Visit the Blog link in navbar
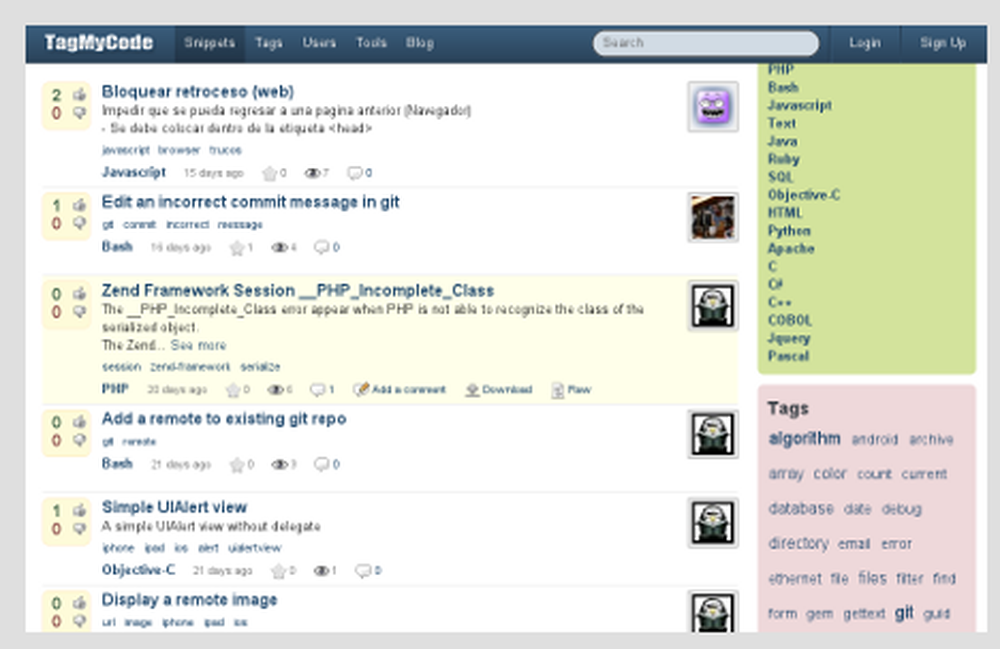This screenshot has height=649, width=1000. click(420, 43)
